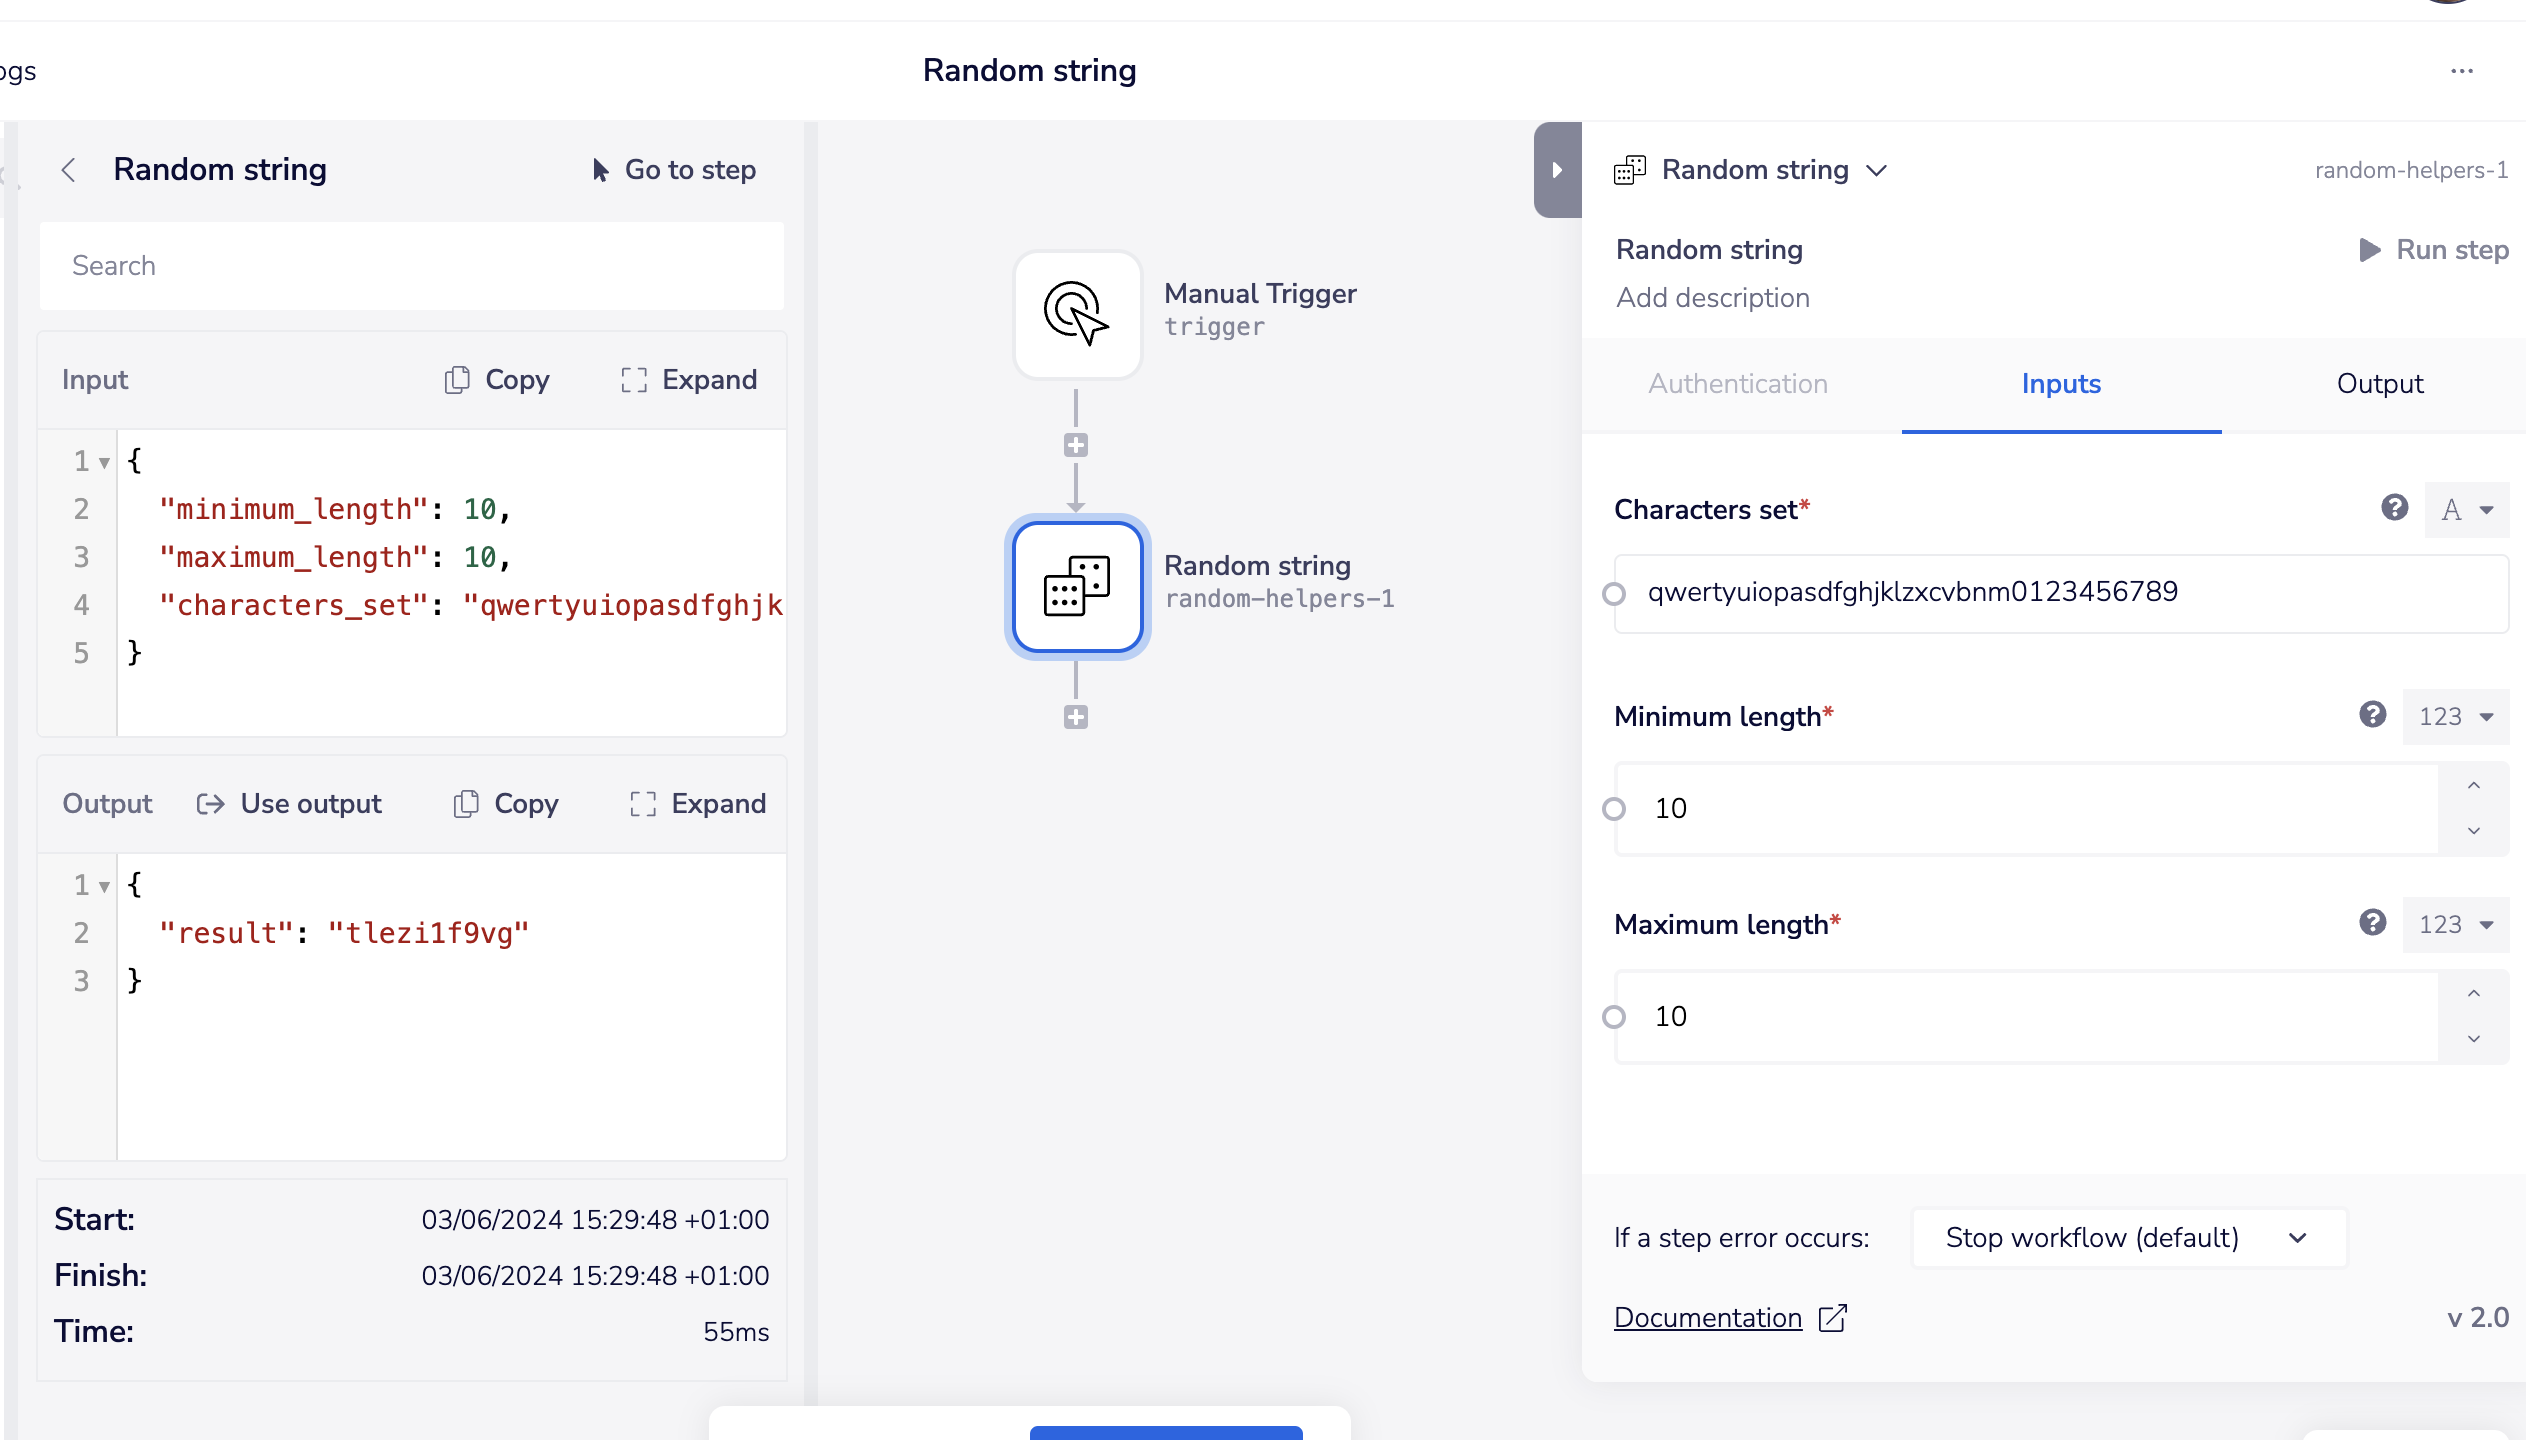Select the Random string dice node
Image resolution: width=2526 pixels, height=1440 pixels.
(x=1077, y=587)
